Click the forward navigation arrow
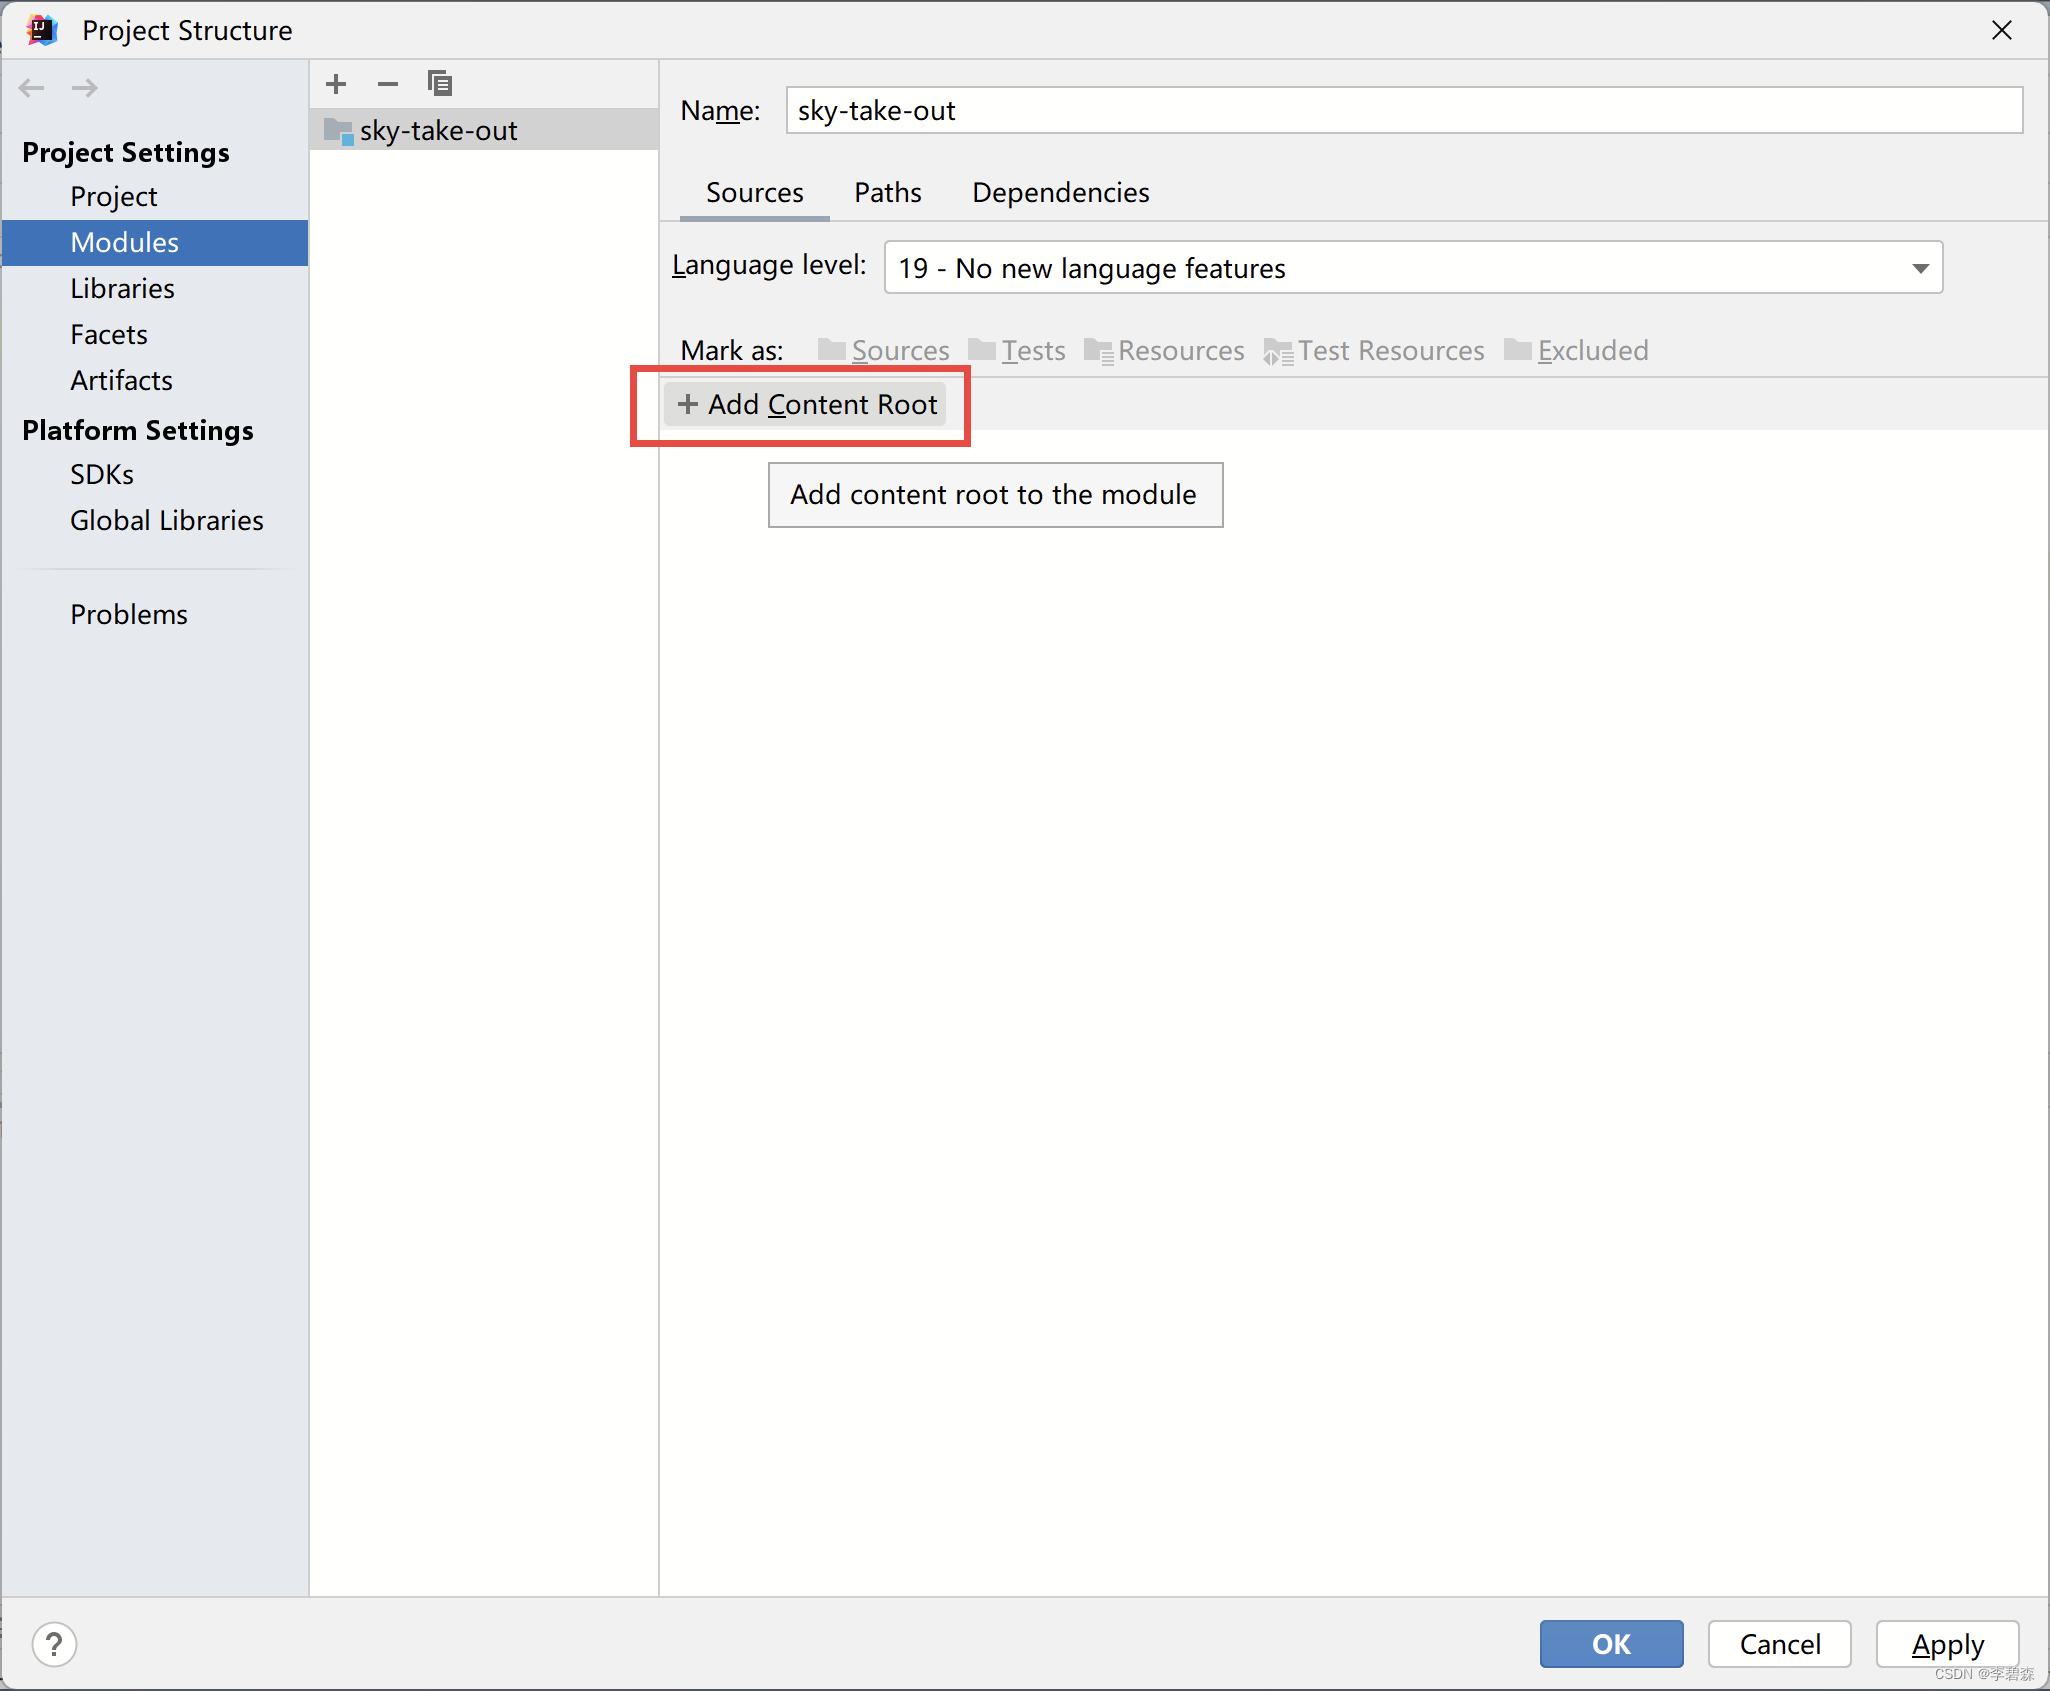Screen dimensions: 2050x1691 85,88
